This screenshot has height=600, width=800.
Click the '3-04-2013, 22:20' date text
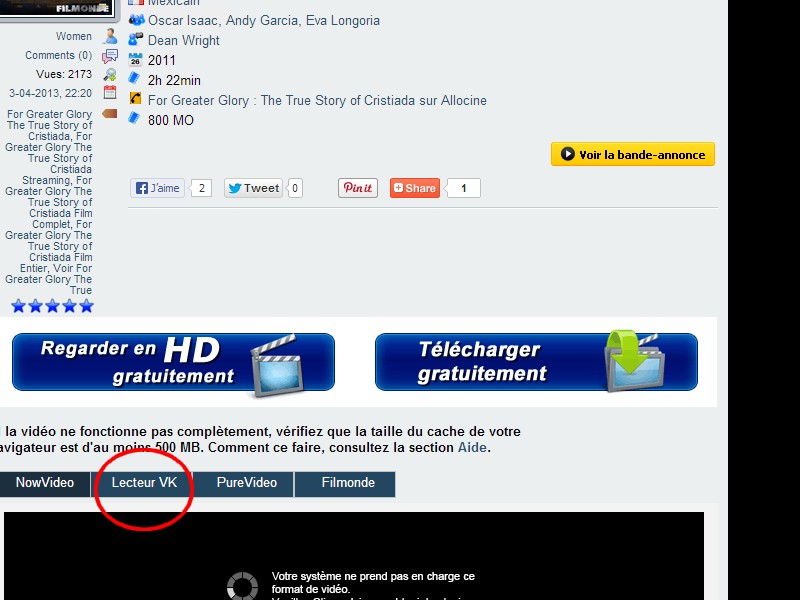(x=51, y=93)
